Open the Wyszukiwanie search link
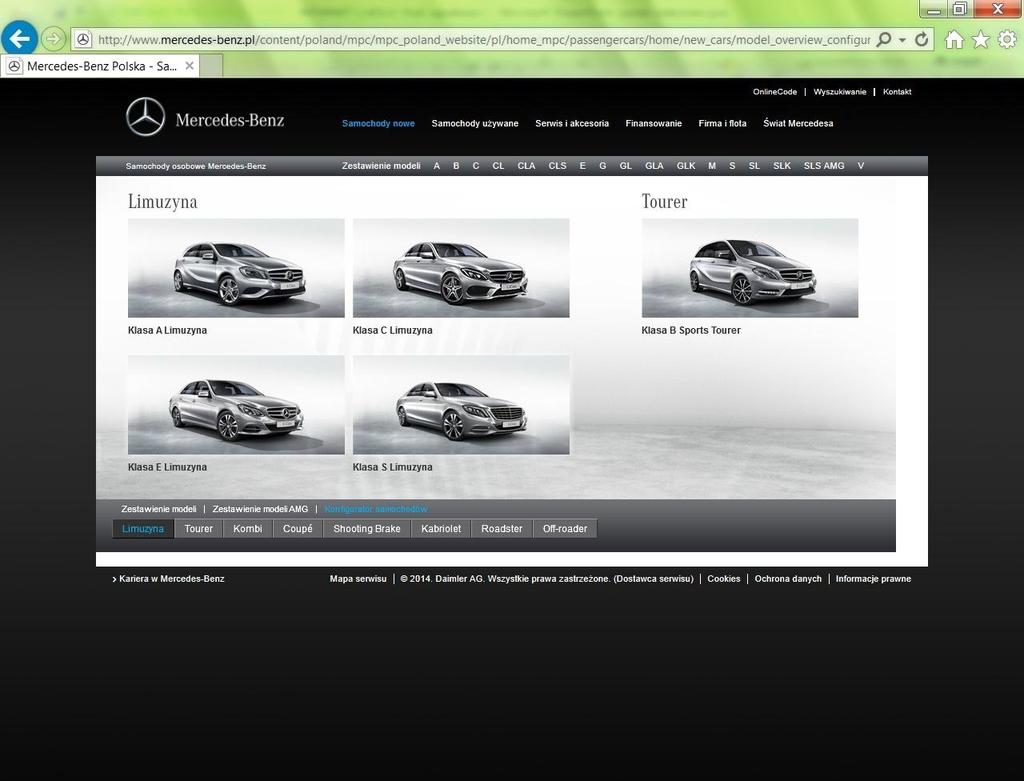 click(839, 92)
